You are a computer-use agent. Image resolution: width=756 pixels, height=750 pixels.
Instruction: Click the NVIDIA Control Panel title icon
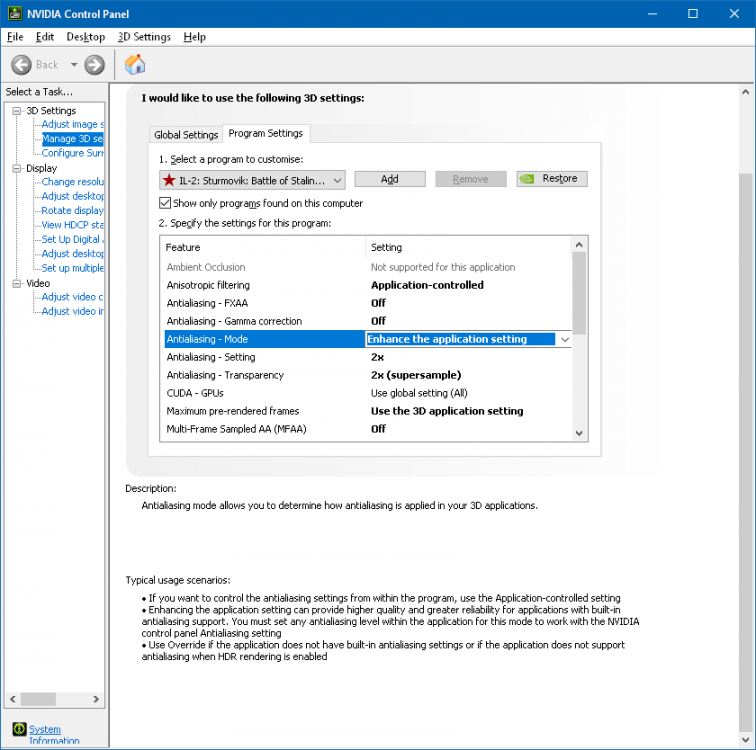[x=14, y=14]
